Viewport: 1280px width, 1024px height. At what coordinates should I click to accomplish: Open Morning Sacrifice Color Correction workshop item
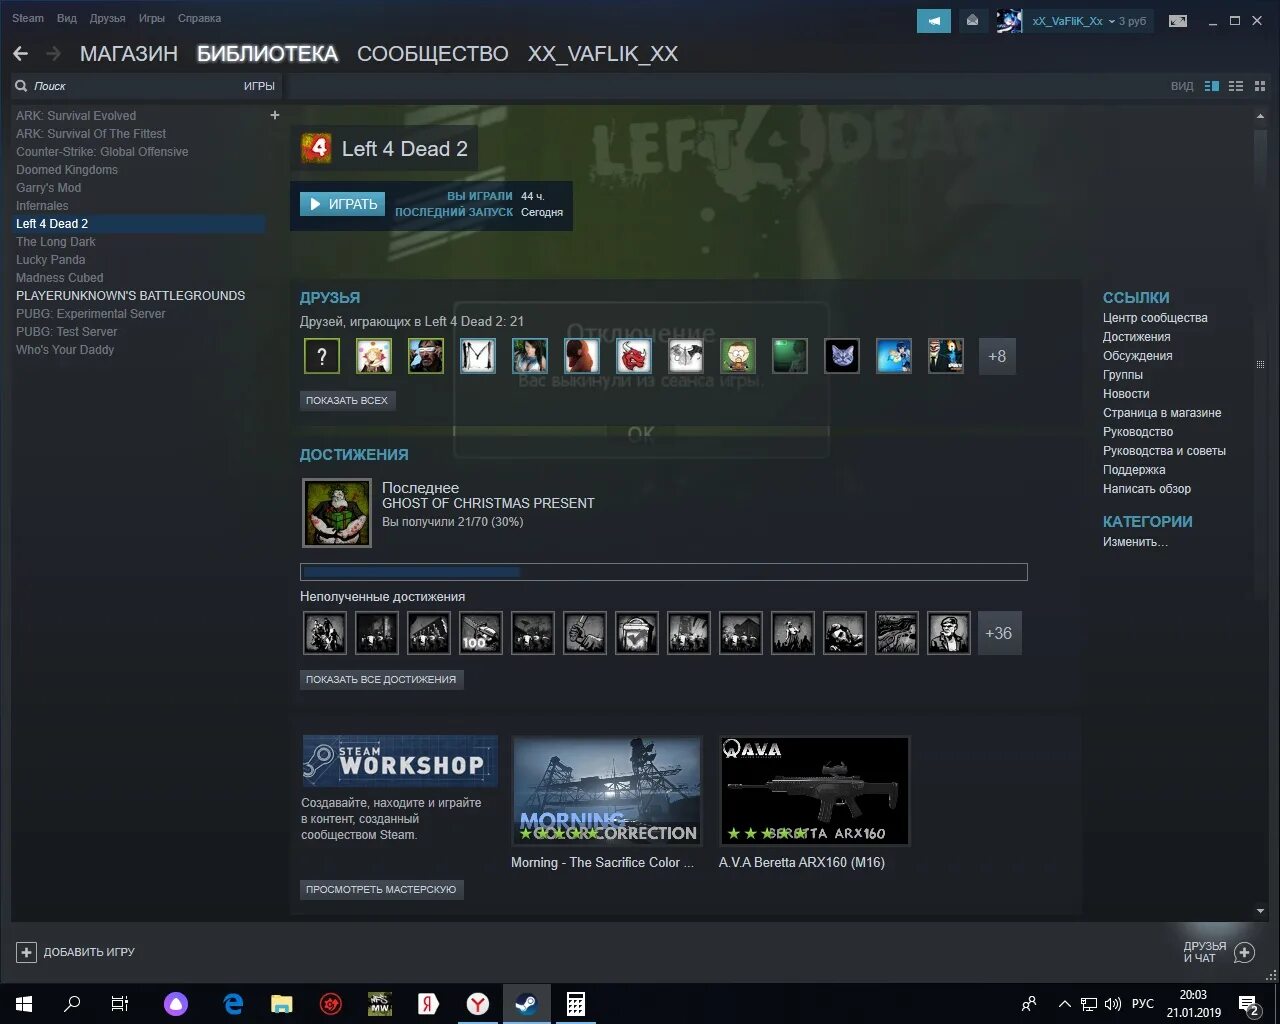pos(607,791)
